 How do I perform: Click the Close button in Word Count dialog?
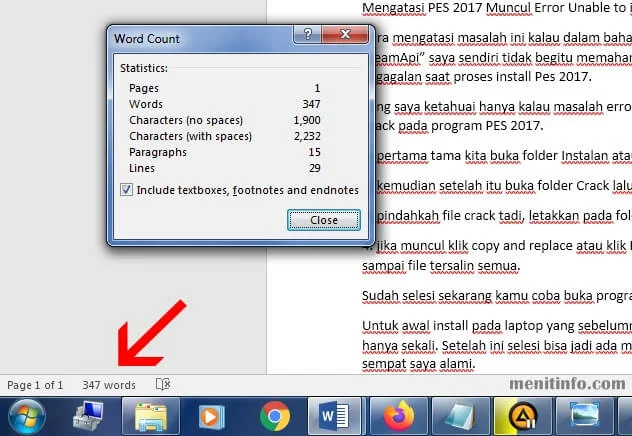[x=324, y=220]
